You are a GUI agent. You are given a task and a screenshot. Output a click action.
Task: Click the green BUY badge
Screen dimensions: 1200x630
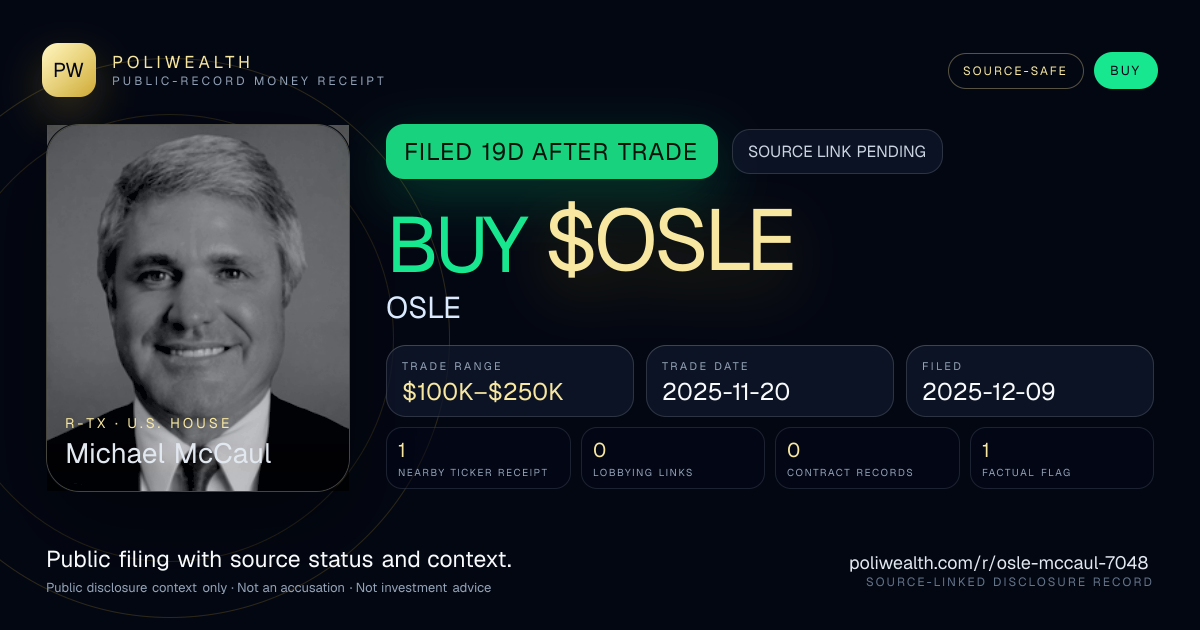pyautogui.click(x=1126, y=71)
